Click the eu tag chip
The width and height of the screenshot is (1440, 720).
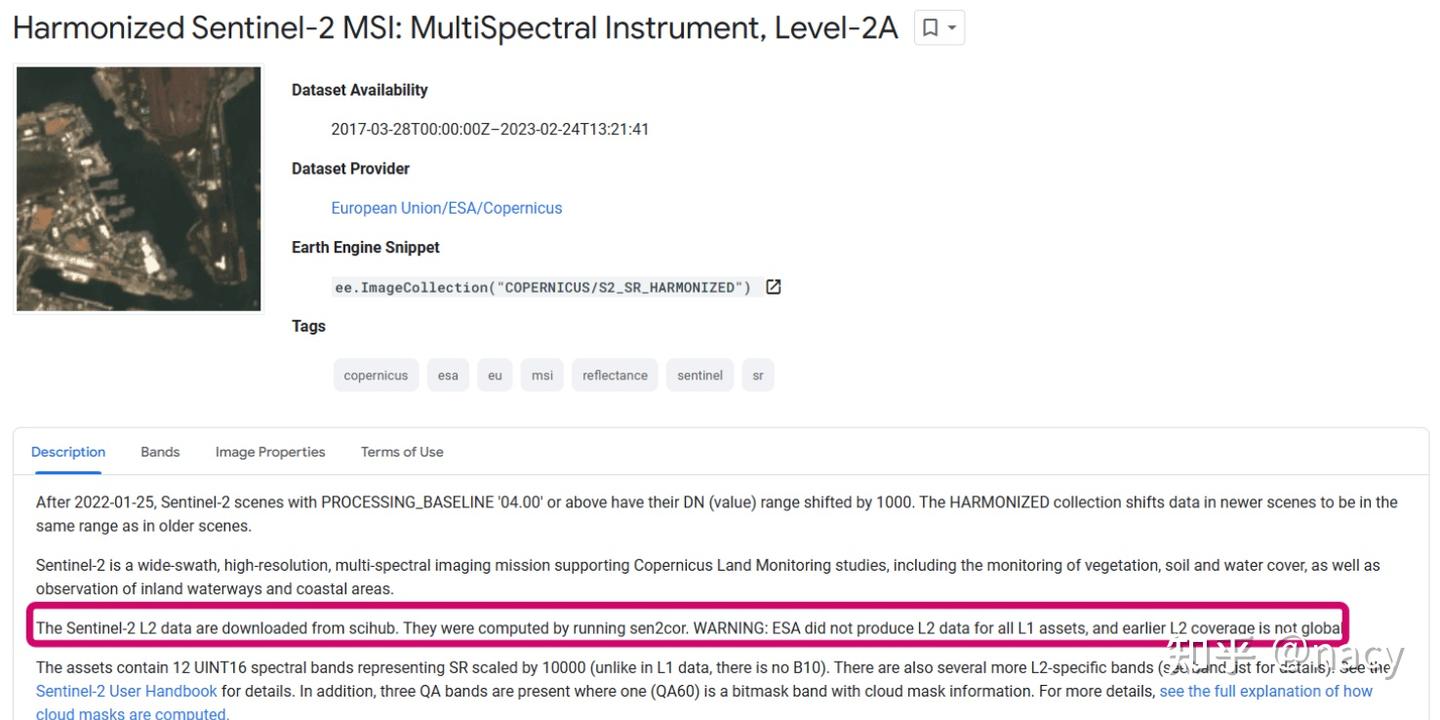(x=495, y=375)
